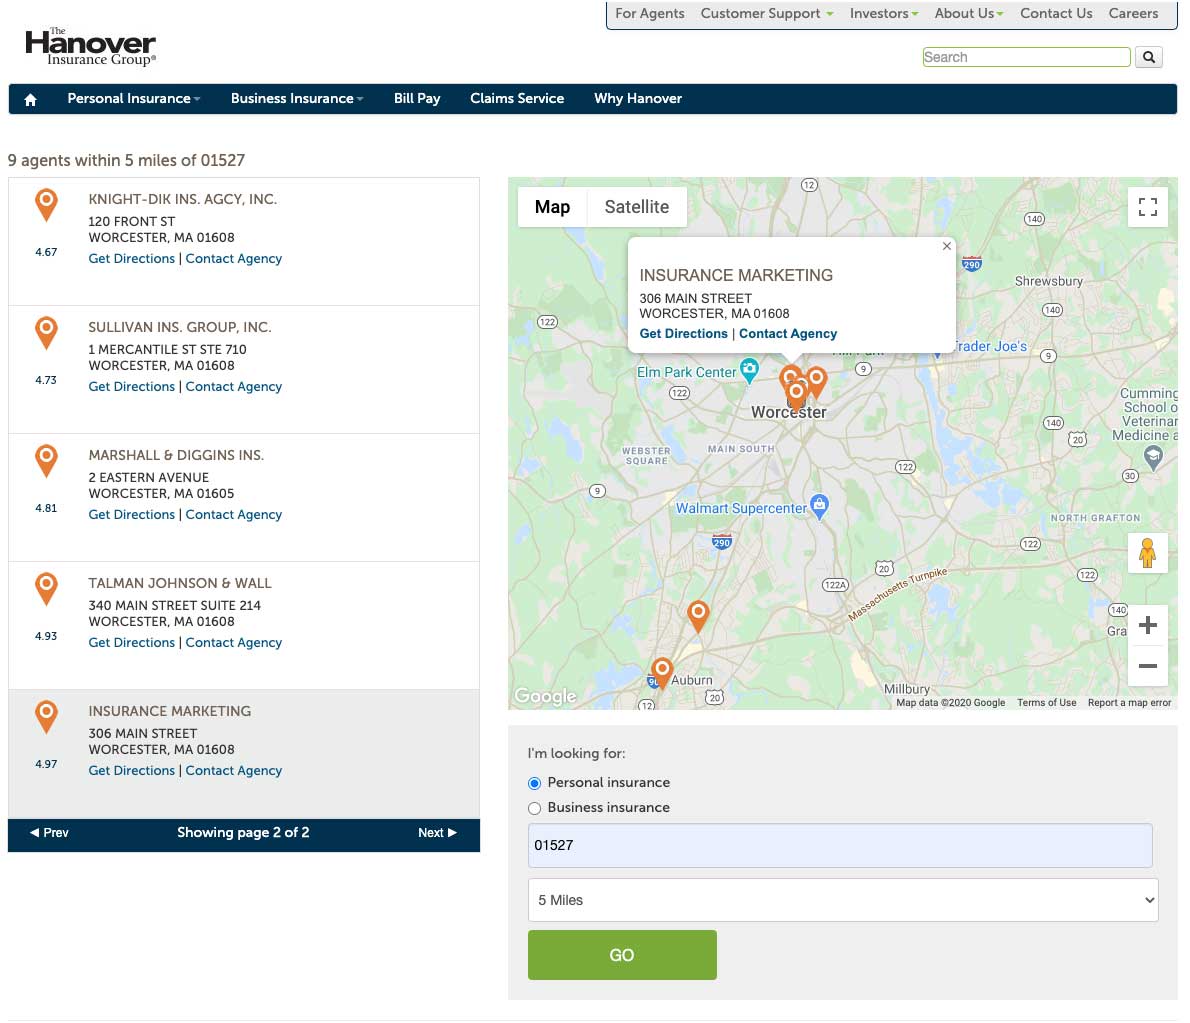Get Directions to Marshall & Diggins
The height and width of the screenshot is (1023, 1190).
click(131, 515)
